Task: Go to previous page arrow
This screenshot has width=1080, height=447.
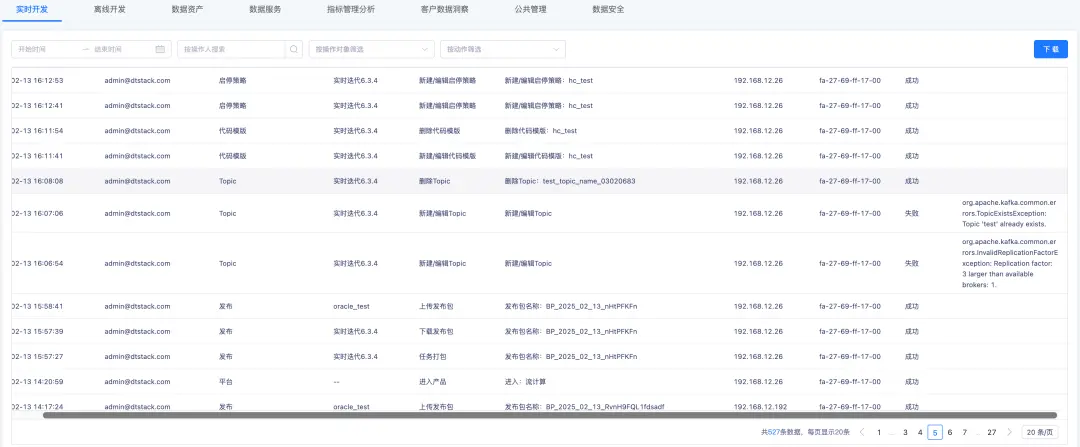Action: [x=862, y=433]
